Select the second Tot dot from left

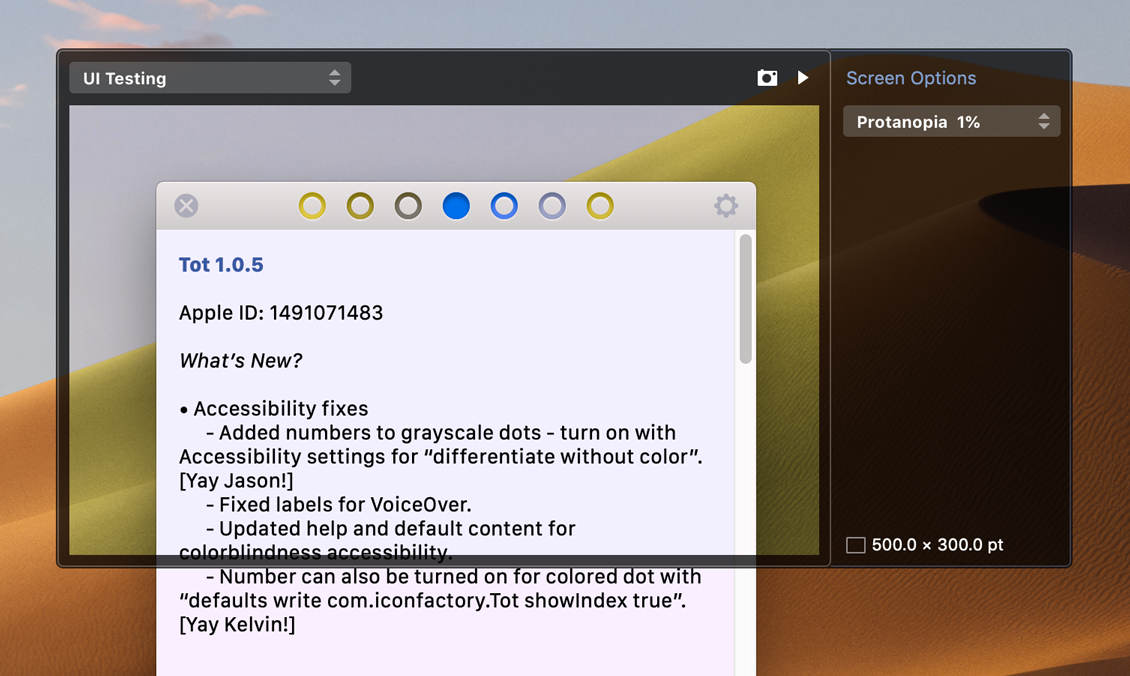(x=360, y=206)
